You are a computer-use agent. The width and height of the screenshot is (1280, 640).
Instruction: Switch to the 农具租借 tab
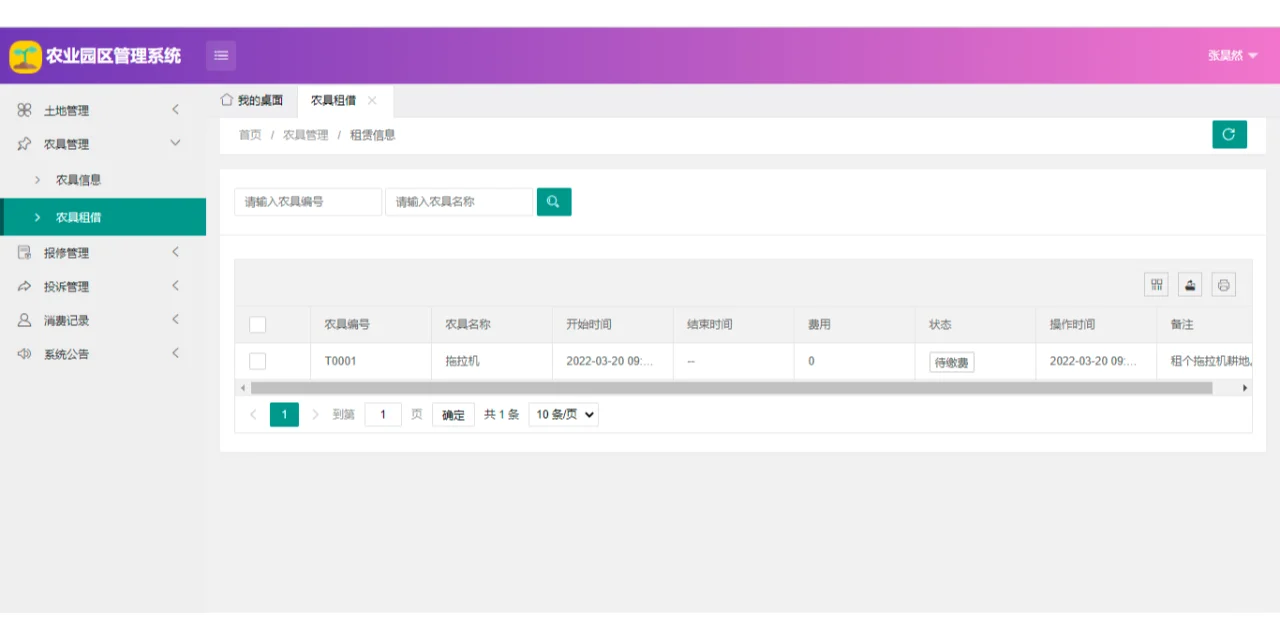coord(345,100)
